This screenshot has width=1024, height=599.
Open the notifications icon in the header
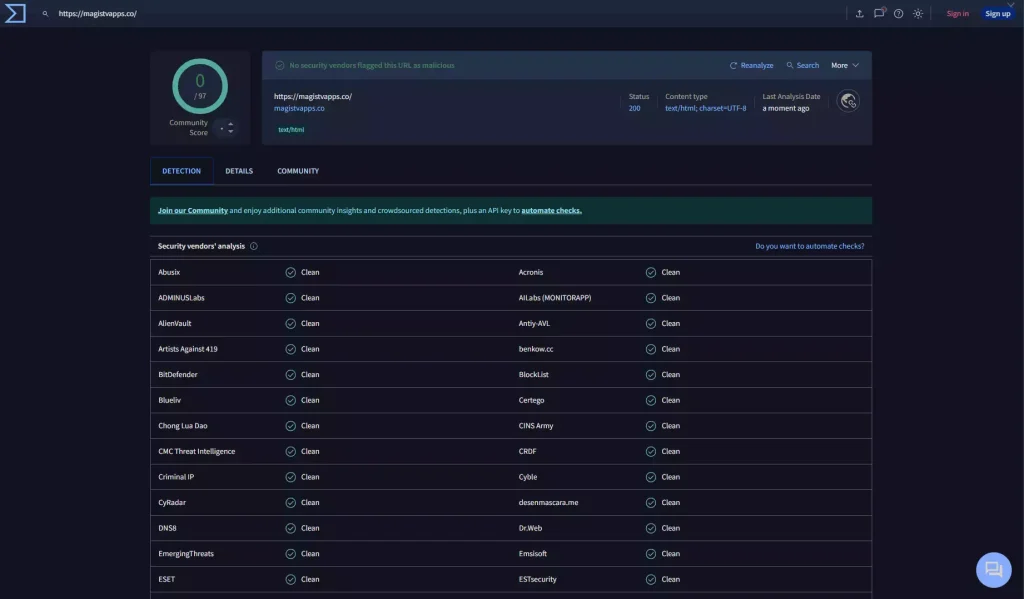(x=879, y=13)
